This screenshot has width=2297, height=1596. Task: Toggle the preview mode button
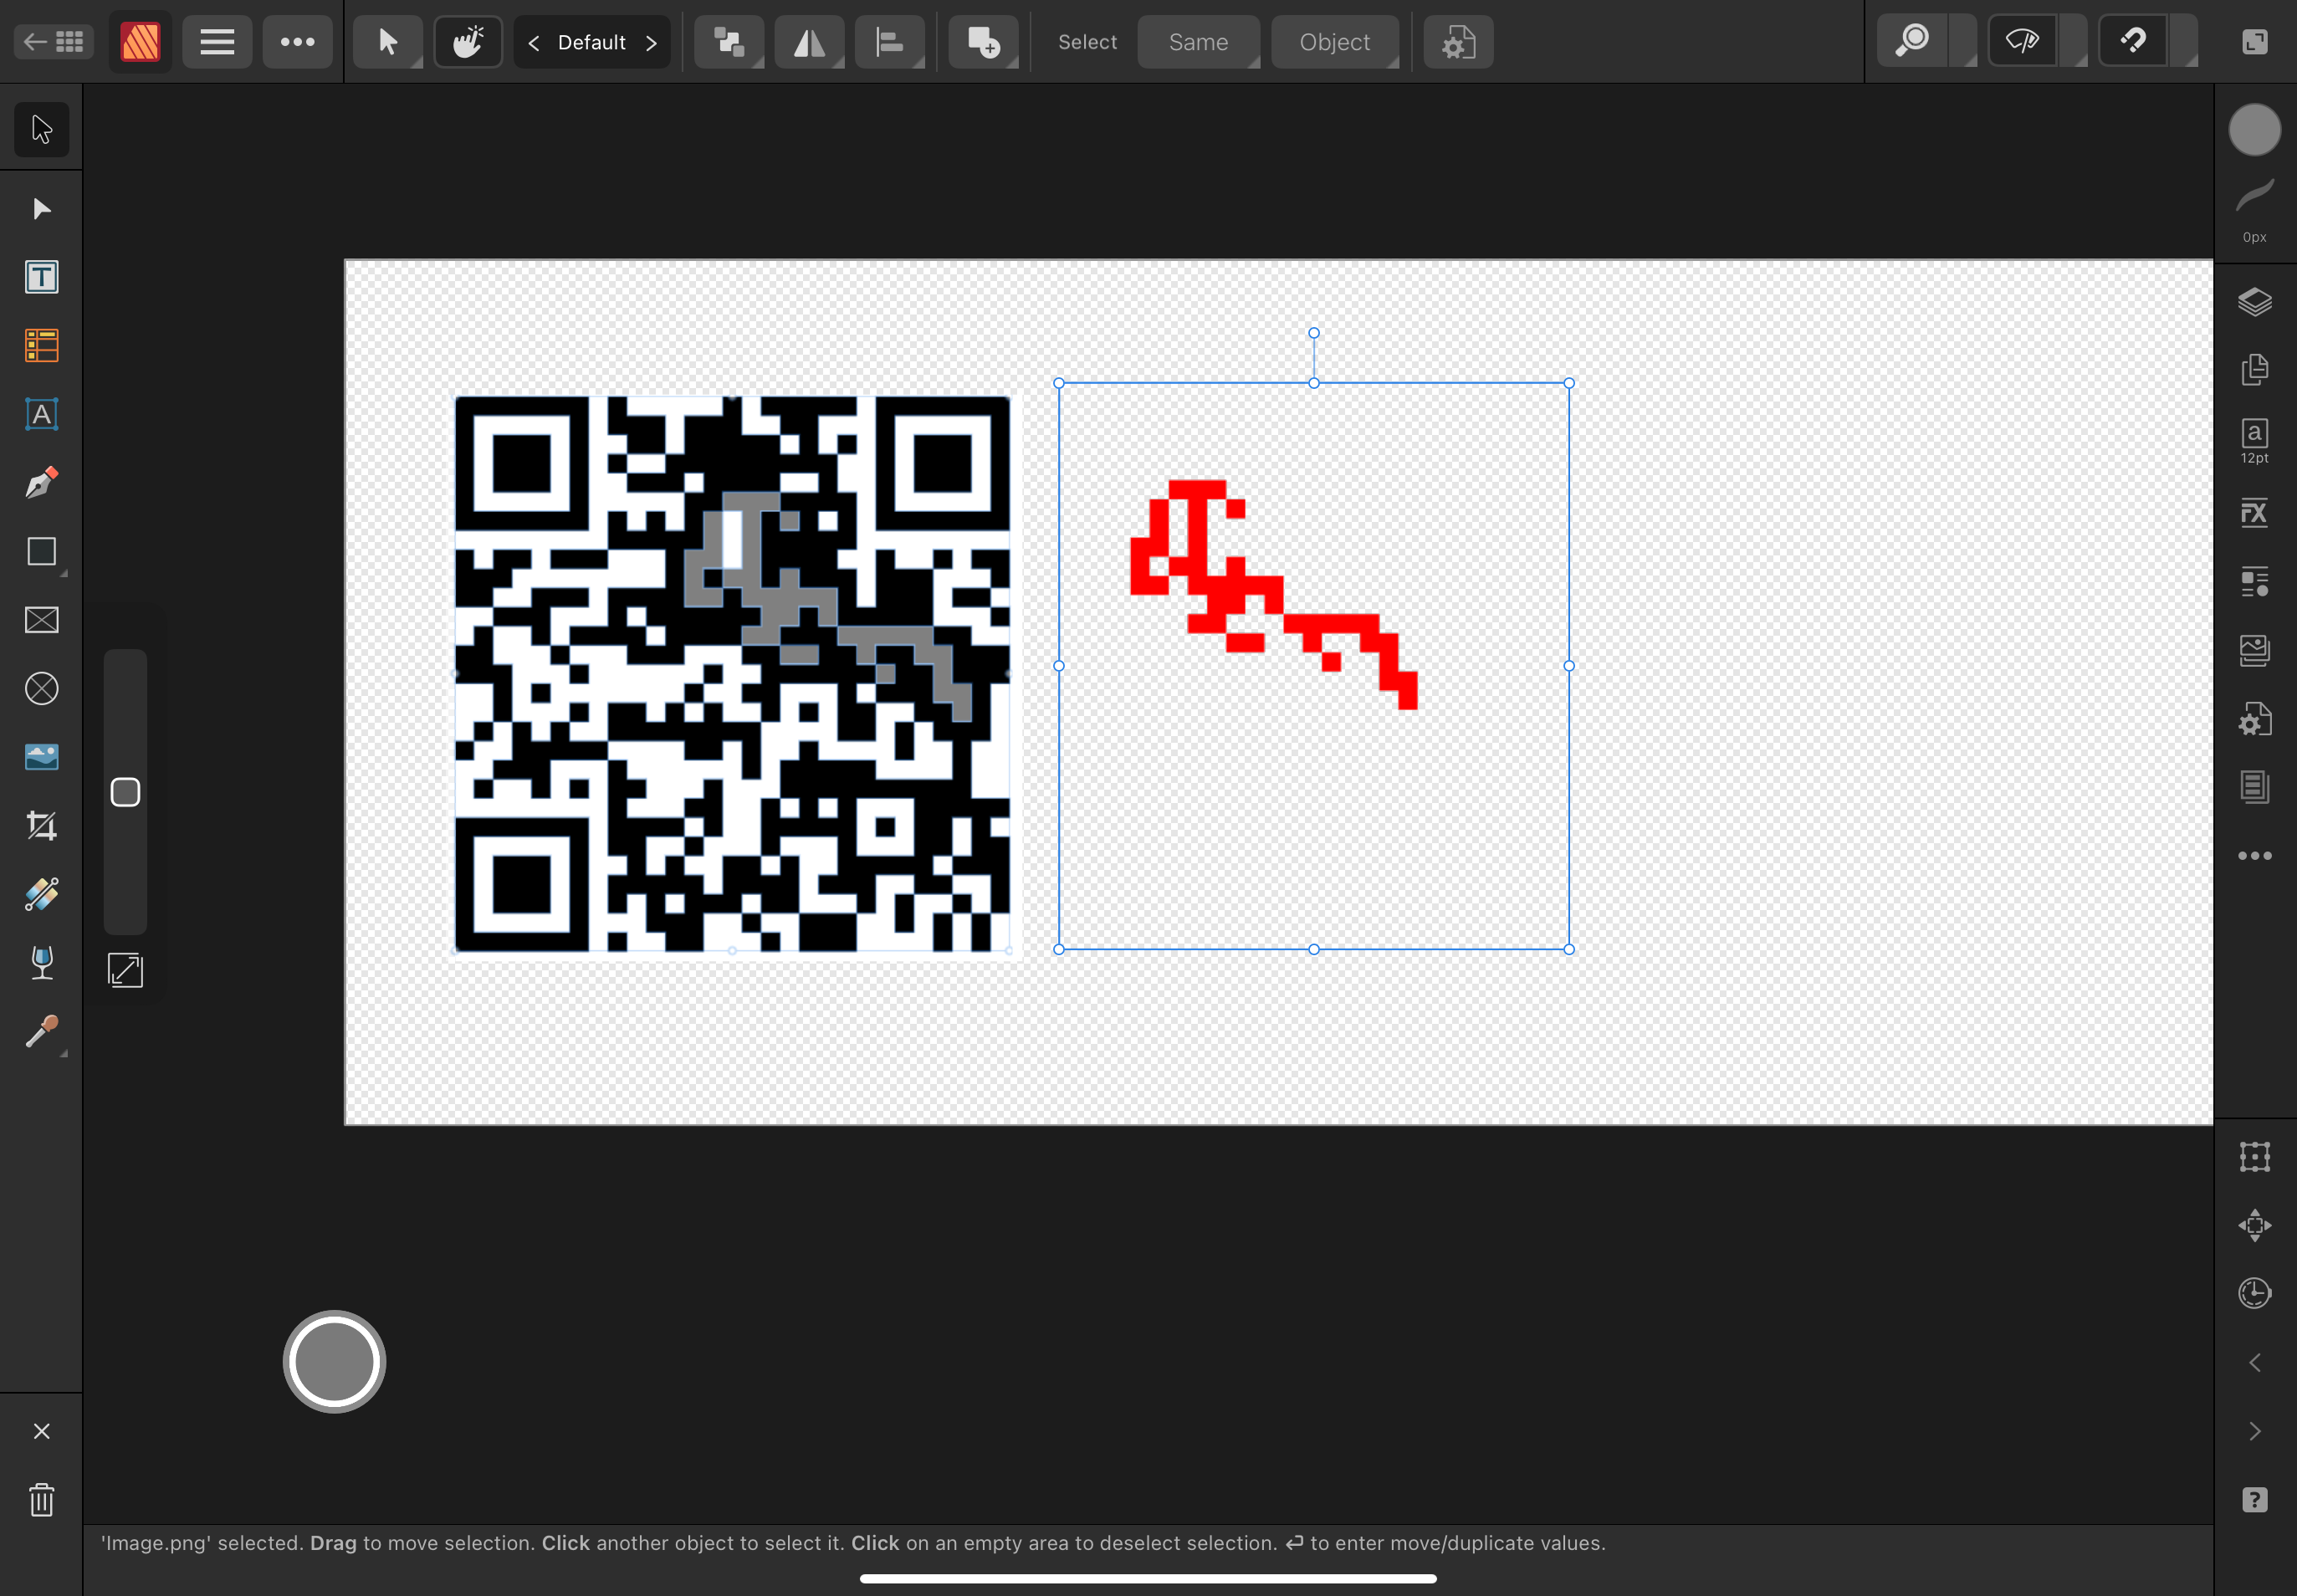pyautogui.click(x=2023, y=42)
